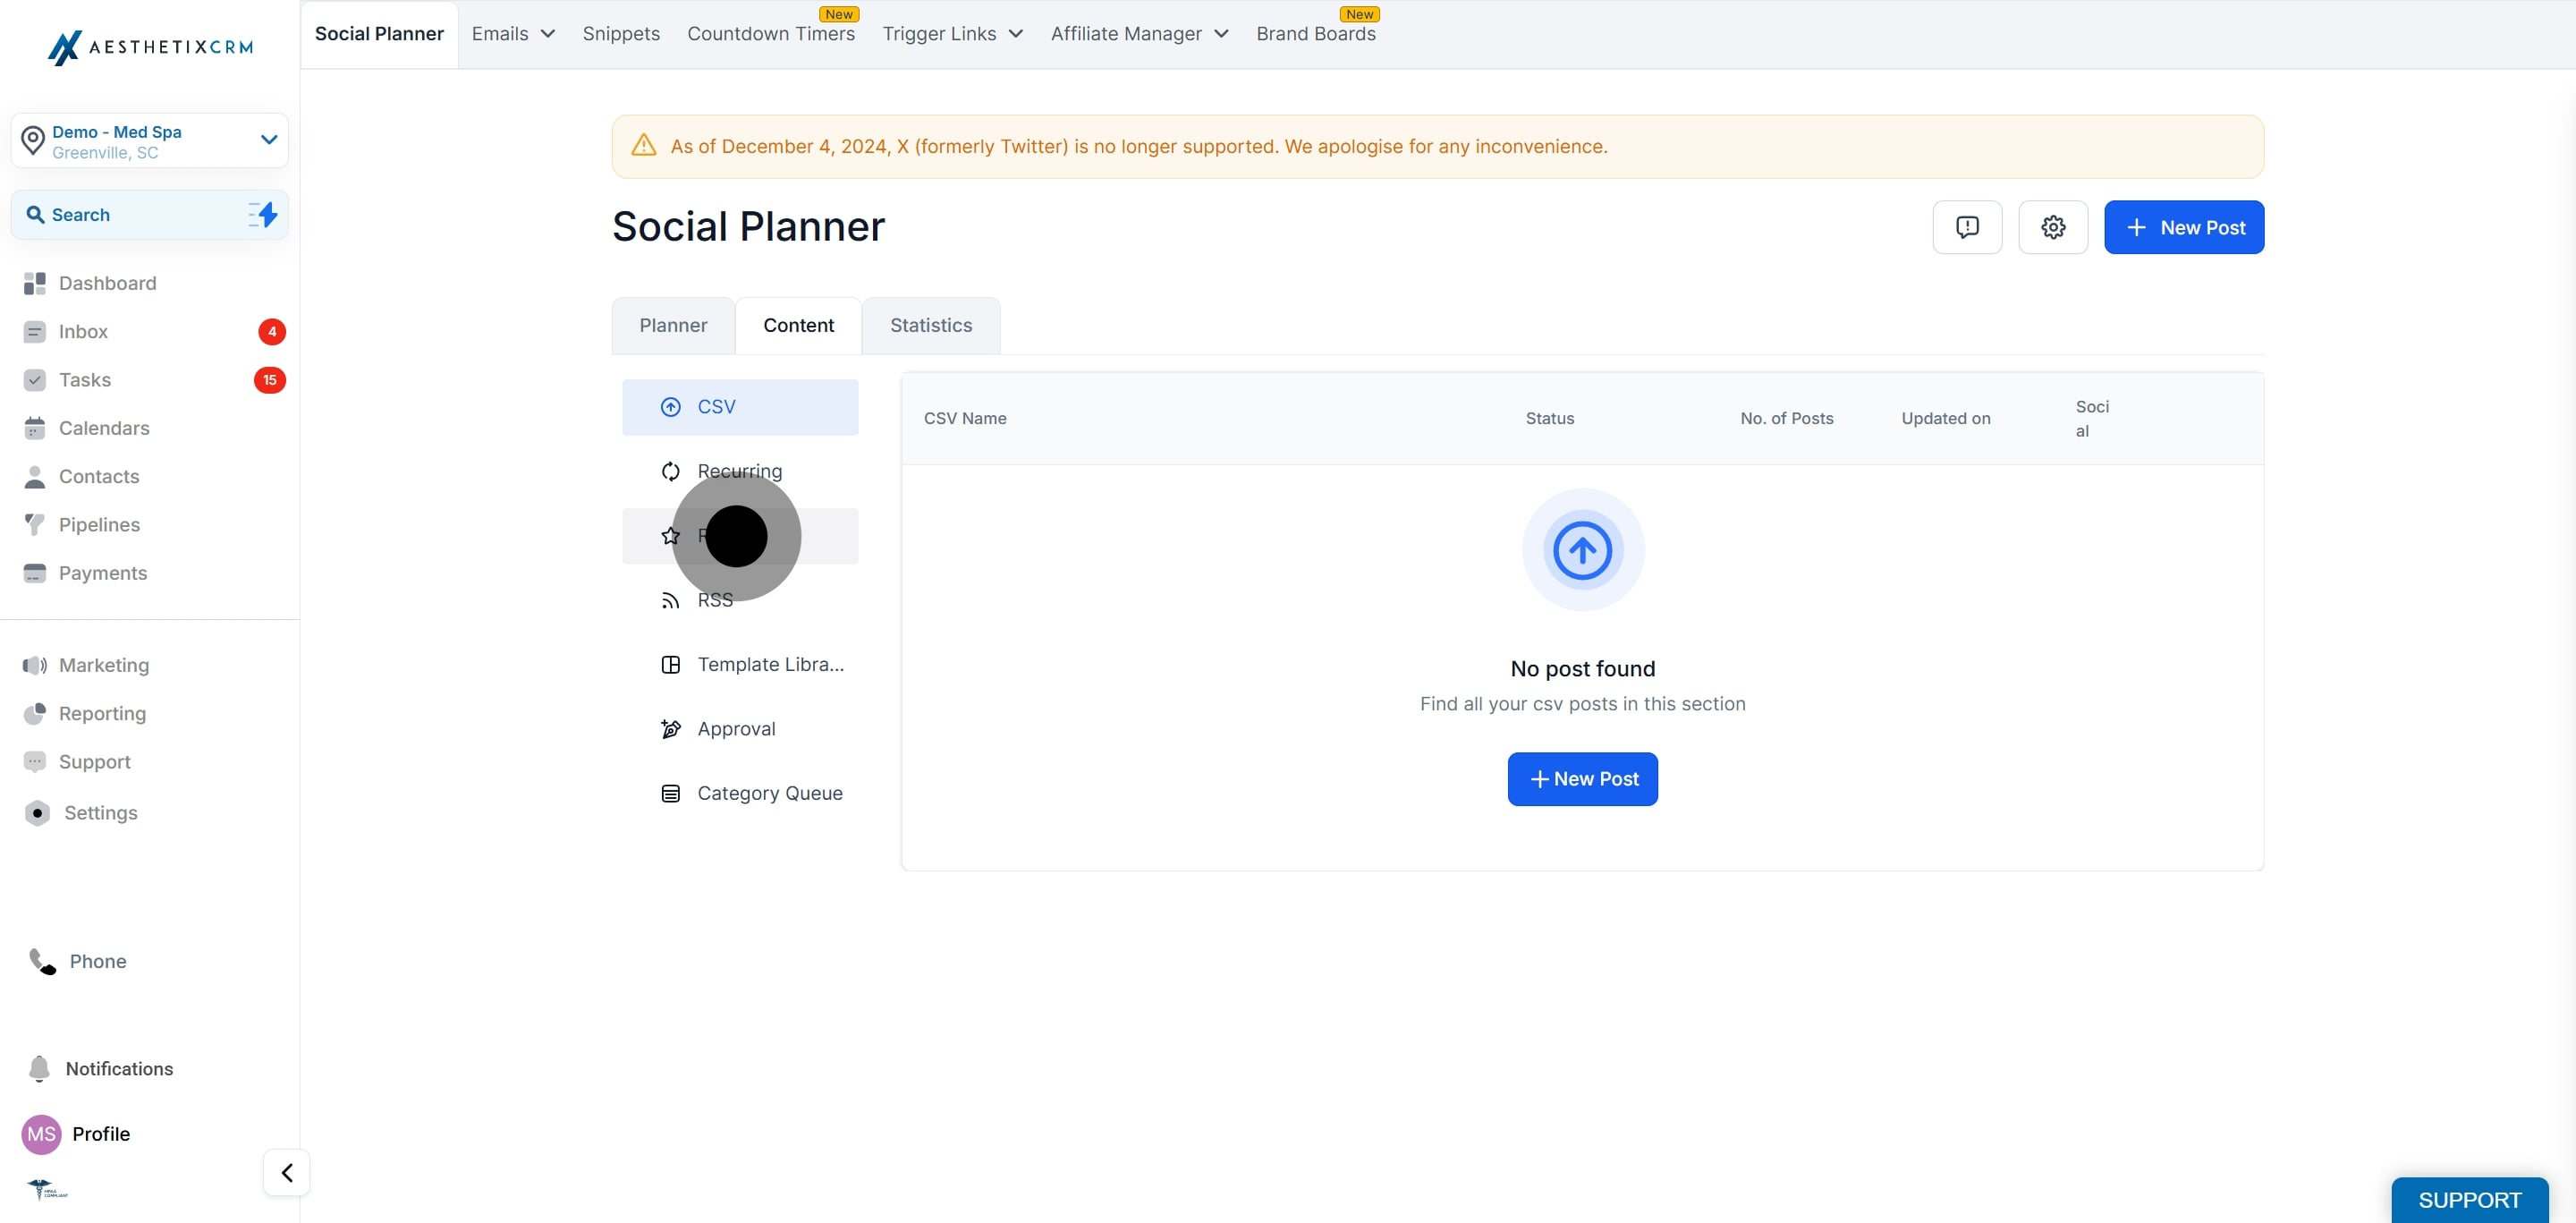Click the Search field in sidebar
The height and width of the screenshot is (1223, 2576).
point(150,214)
